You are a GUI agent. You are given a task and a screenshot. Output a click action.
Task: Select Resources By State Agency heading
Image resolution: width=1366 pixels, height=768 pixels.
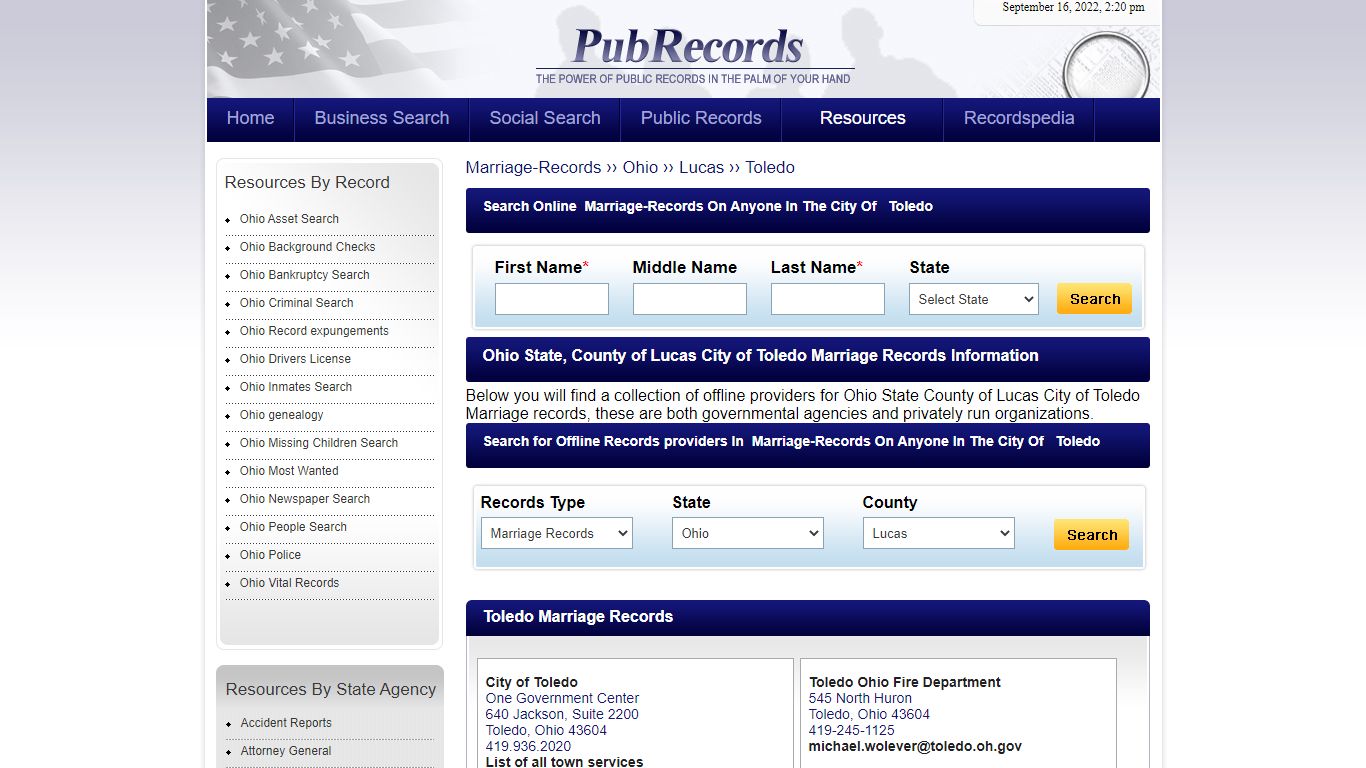331,689
